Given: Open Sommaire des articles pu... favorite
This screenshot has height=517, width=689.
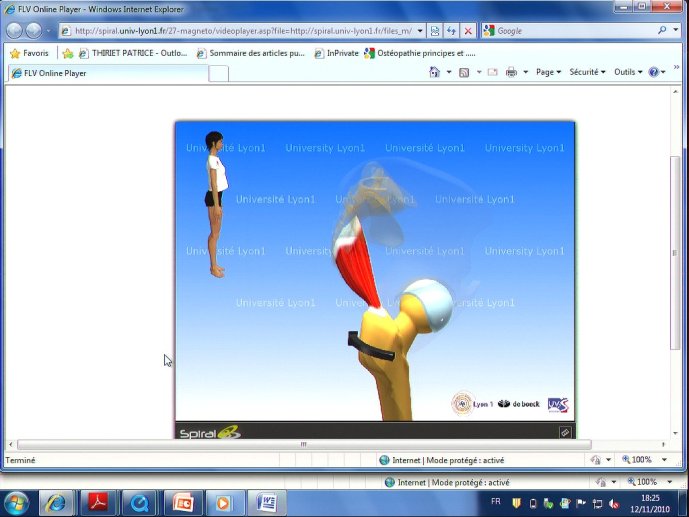Looking at the screenshot, I should [250, 53].
